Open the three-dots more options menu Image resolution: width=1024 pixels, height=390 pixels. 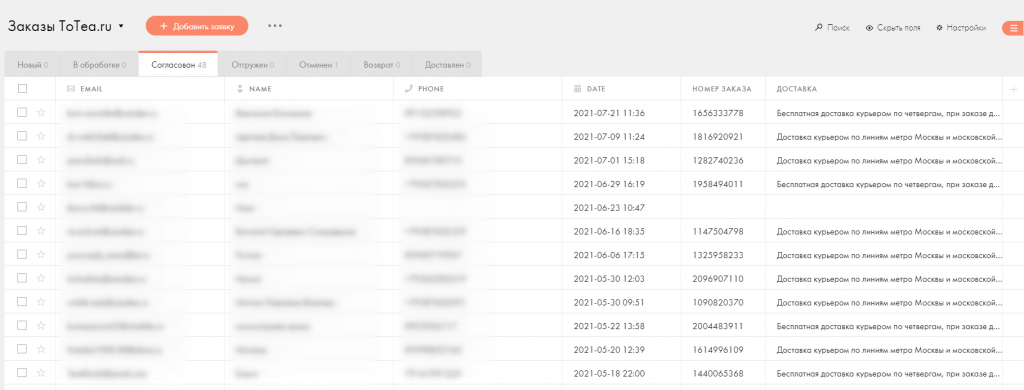[x=275, y=26]
